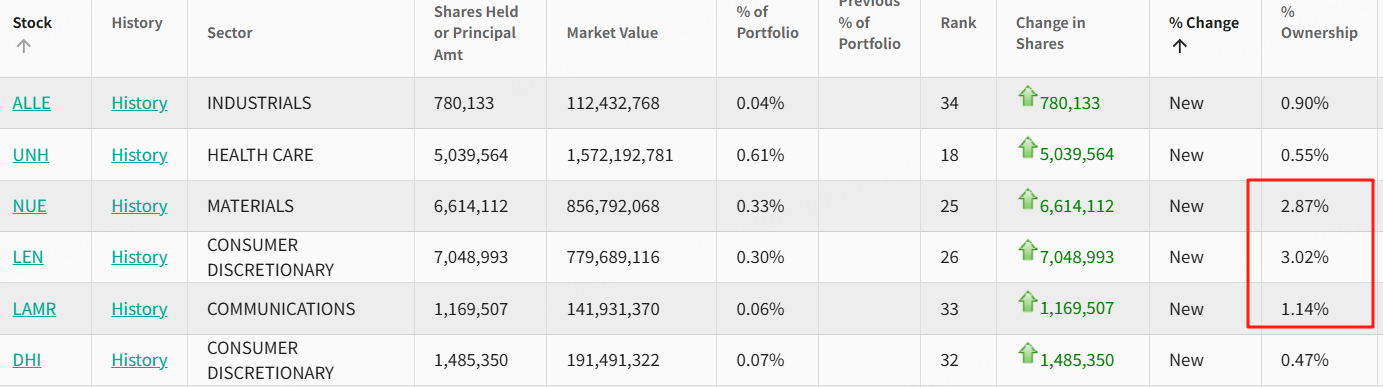Sort by % Ownership header

(1319, 22)
